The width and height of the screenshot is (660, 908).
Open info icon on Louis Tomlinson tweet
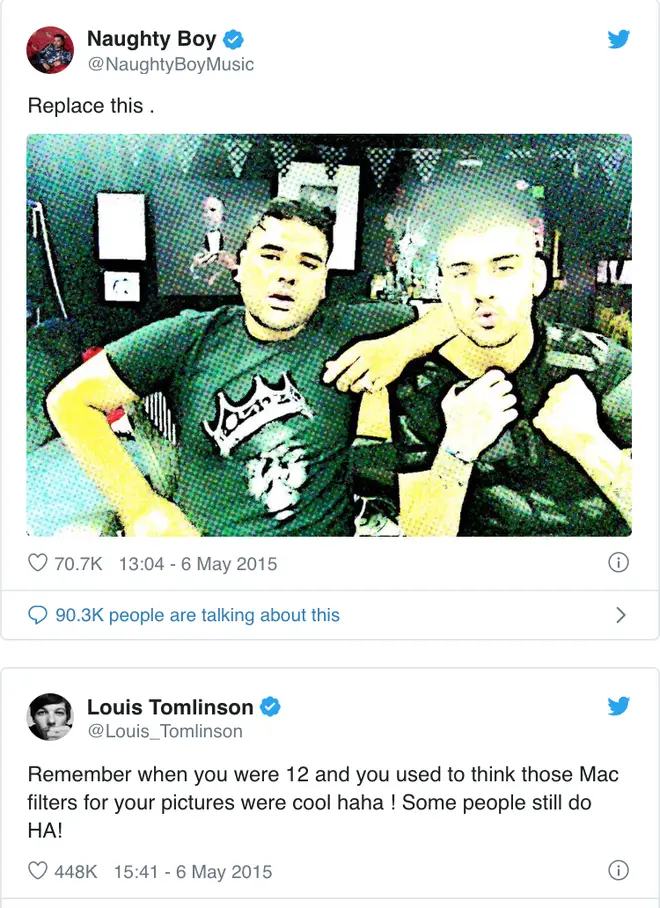[x=618, y=870]
